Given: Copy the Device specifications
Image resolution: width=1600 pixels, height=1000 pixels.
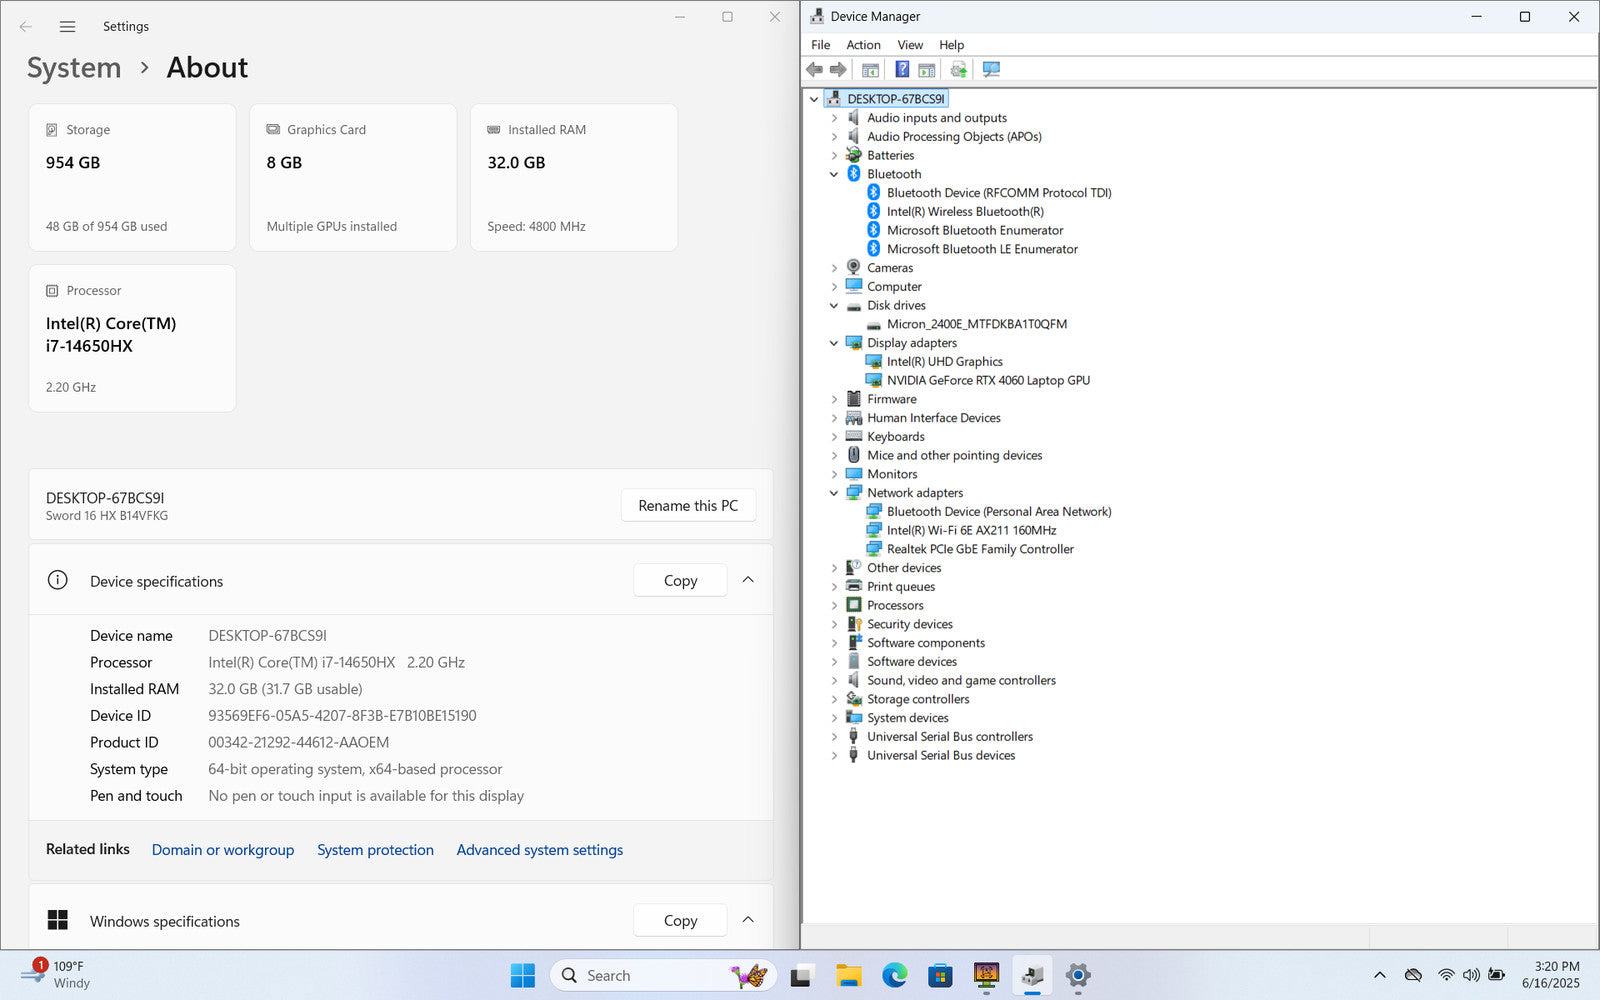Looking at the screenshot, I should 680,581.
